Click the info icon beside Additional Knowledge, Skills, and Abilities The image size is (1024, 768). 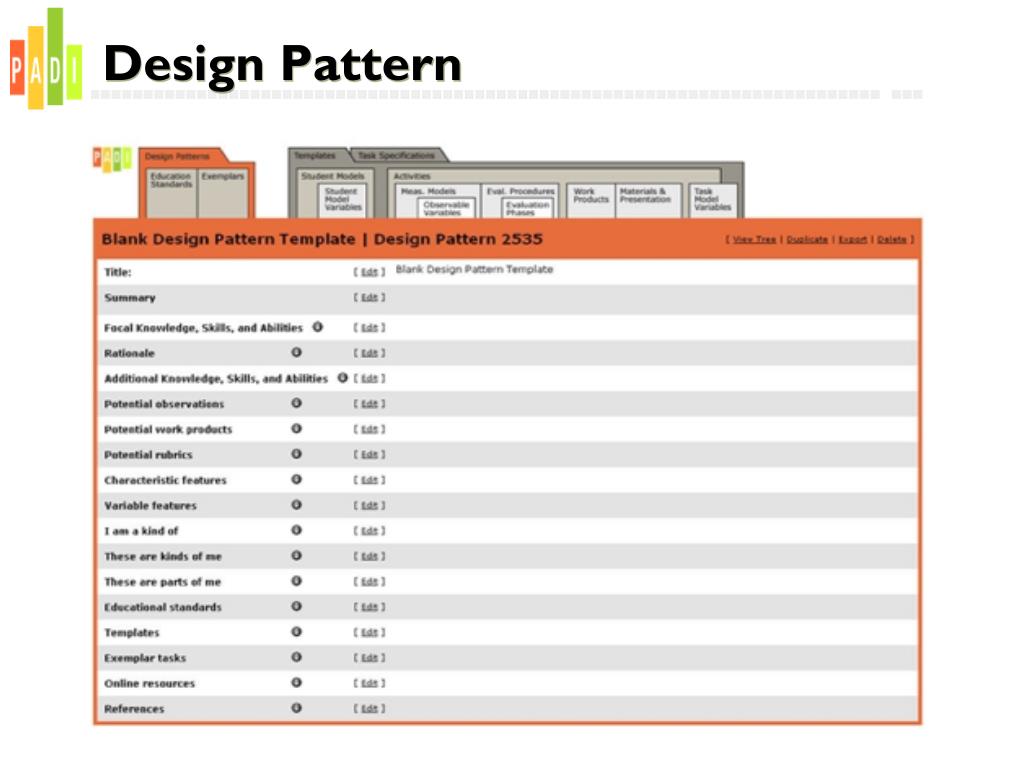pos(342,377)
